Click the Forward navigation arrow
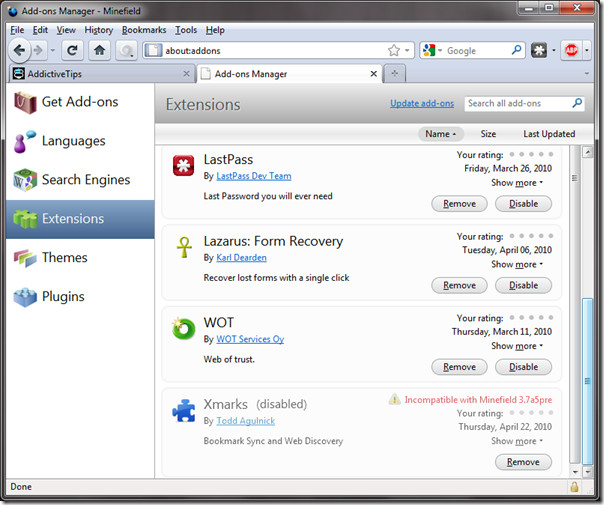Screen dimensions: 604x505 (38, 50)
